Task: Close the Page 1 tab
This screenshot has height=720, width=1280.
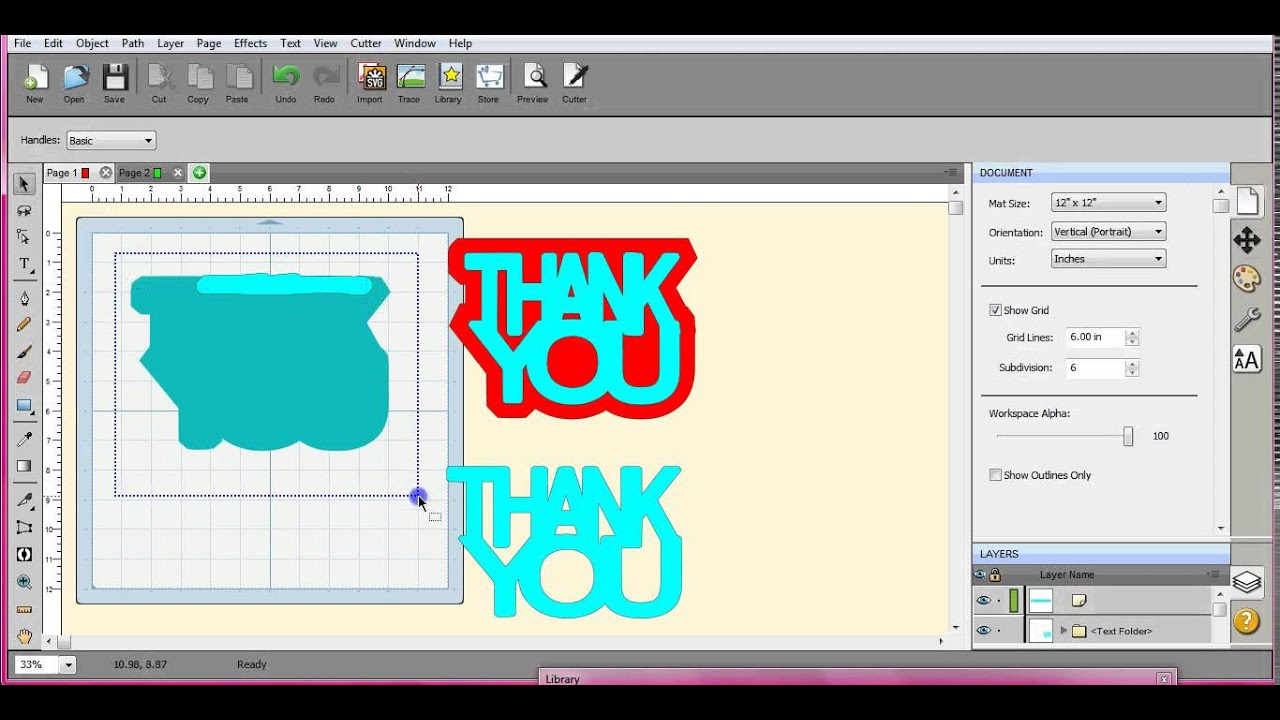Action: tap(106, 173)
